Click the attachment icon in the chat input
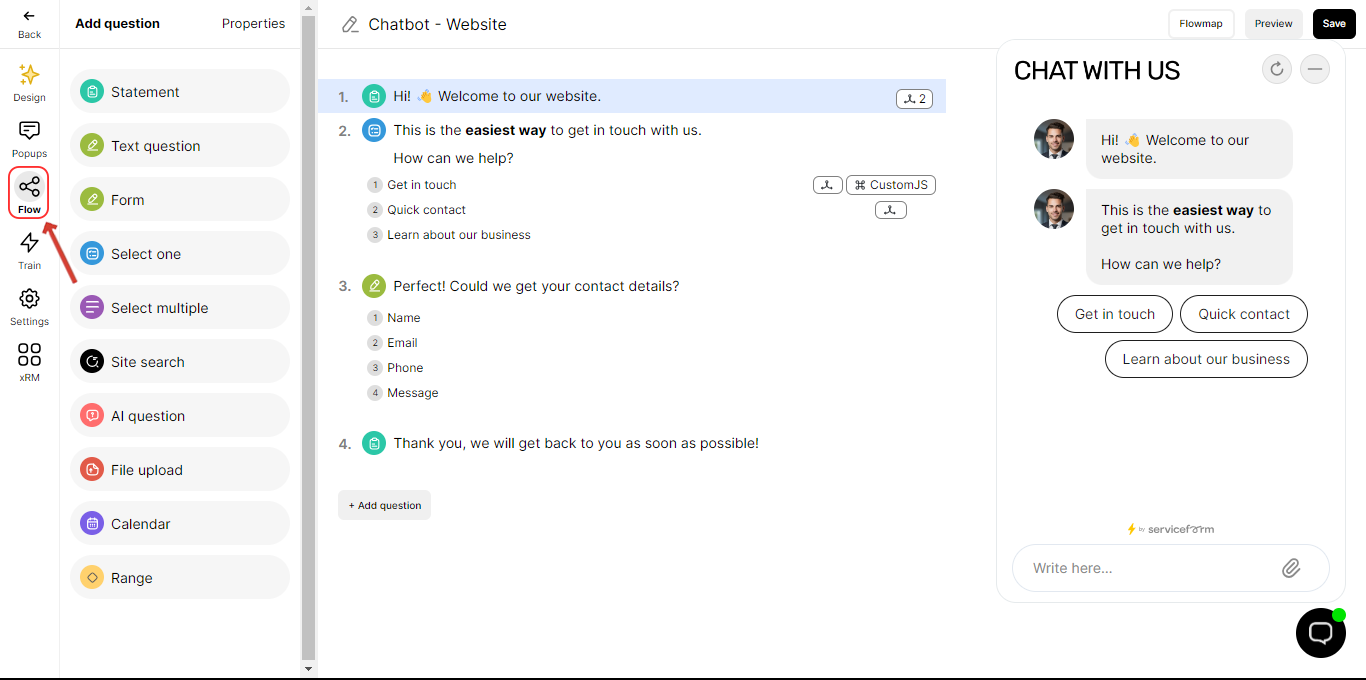The height and width of the screenshot is (680, 1366). 1291,567
